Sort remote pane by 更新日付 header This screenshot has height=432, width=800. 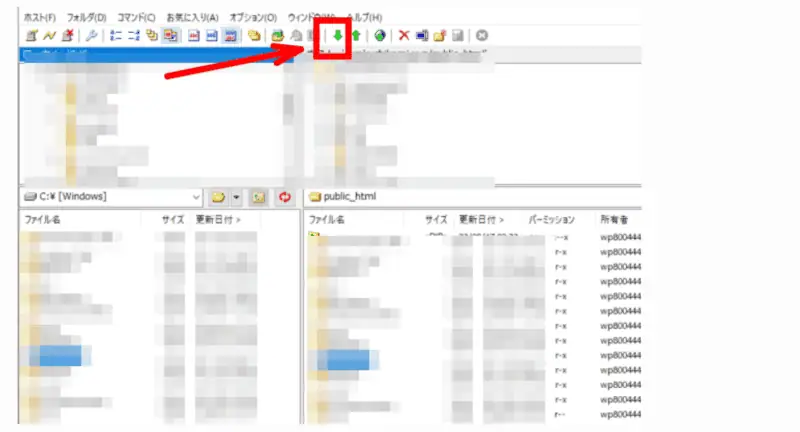tap(481, 220)
